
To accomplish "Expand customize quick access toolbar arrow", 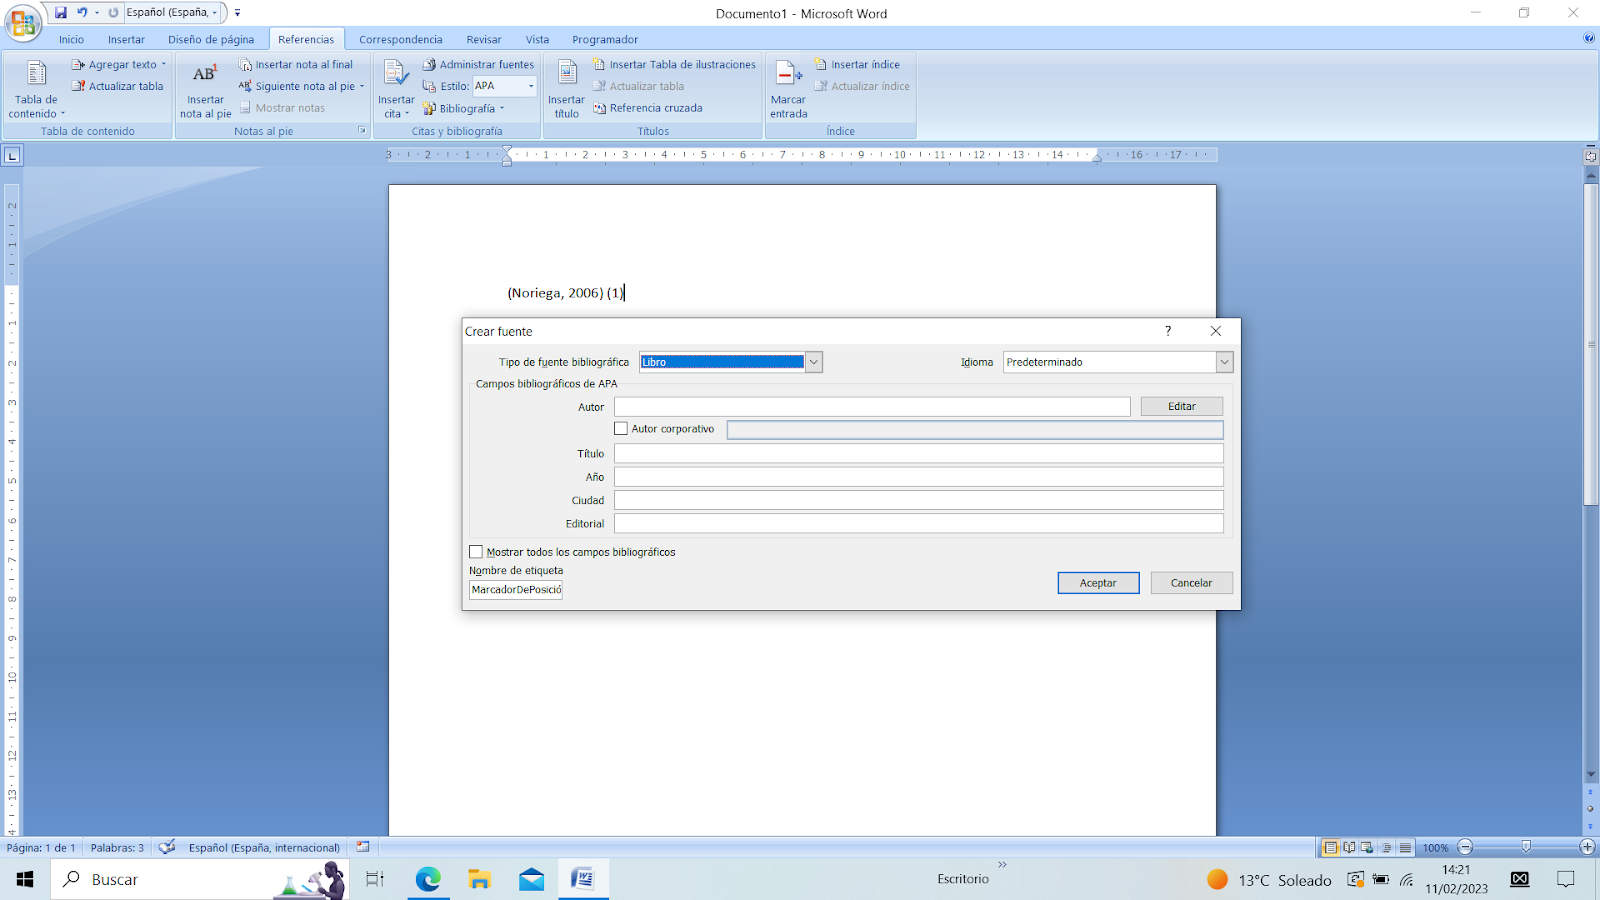I will pos(238,13).
